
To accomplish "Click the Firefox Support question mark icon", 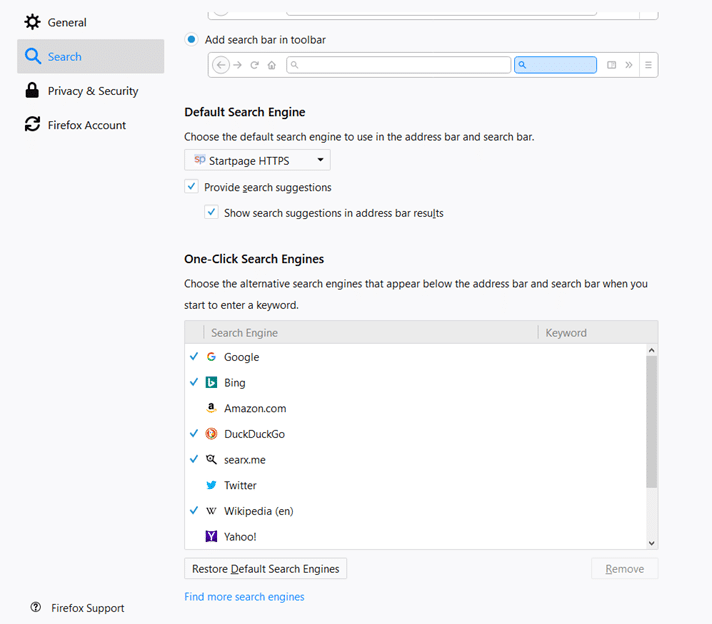I will (x=35, y=607).
